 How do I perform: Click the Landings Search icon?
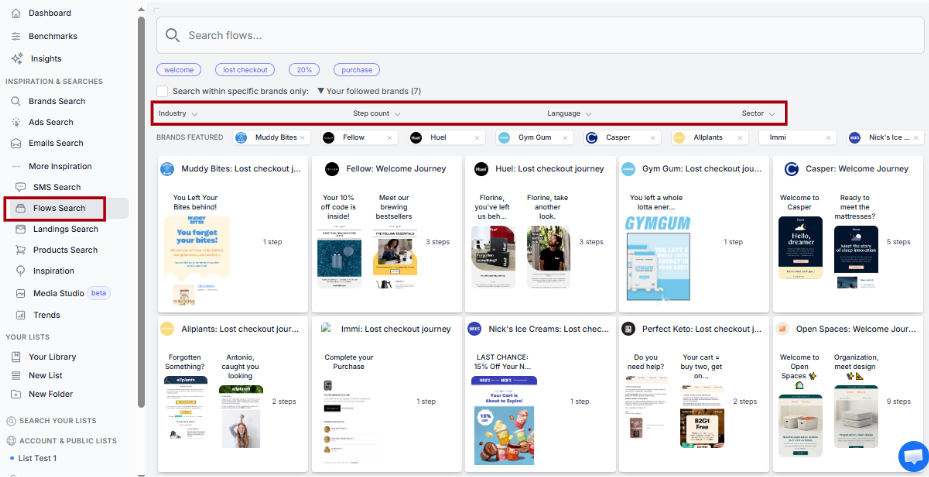tap(21, 229)
